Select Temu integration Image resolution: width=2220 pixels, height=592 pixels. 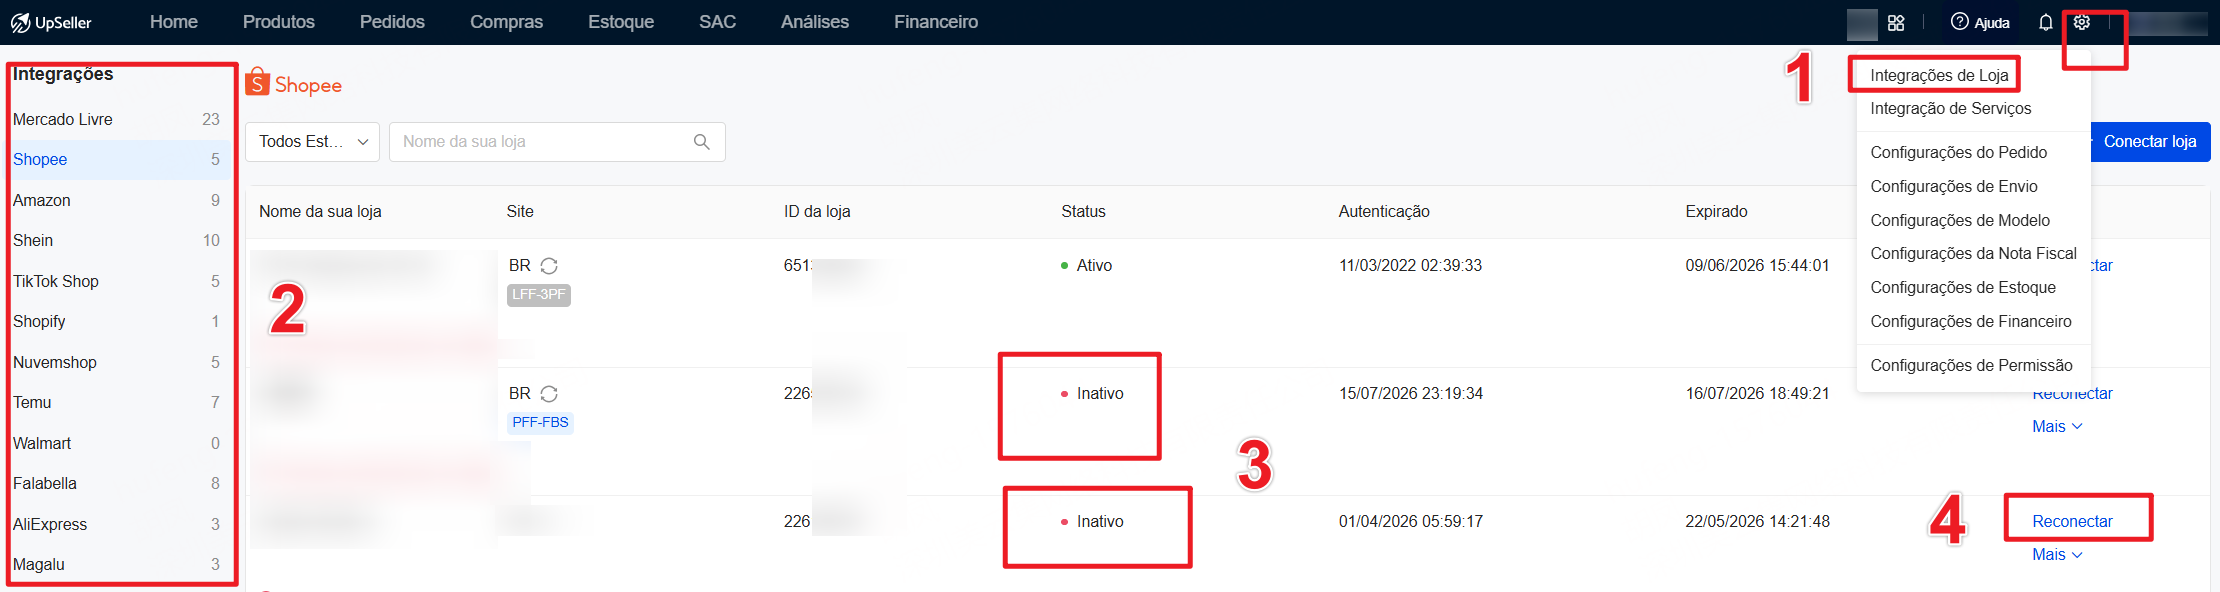pyautogui.click(x=116, y=403)
